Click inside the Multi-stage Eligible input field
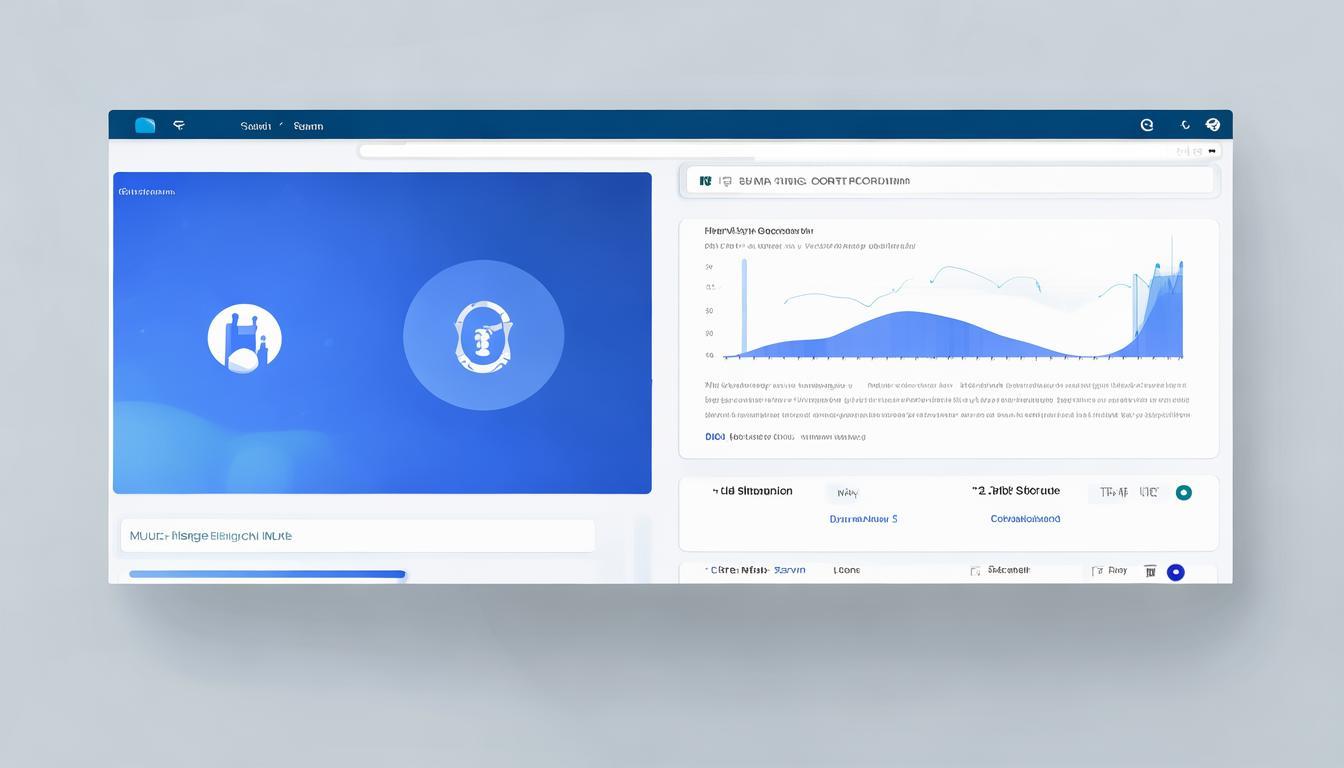 click(x=357, y=535)
